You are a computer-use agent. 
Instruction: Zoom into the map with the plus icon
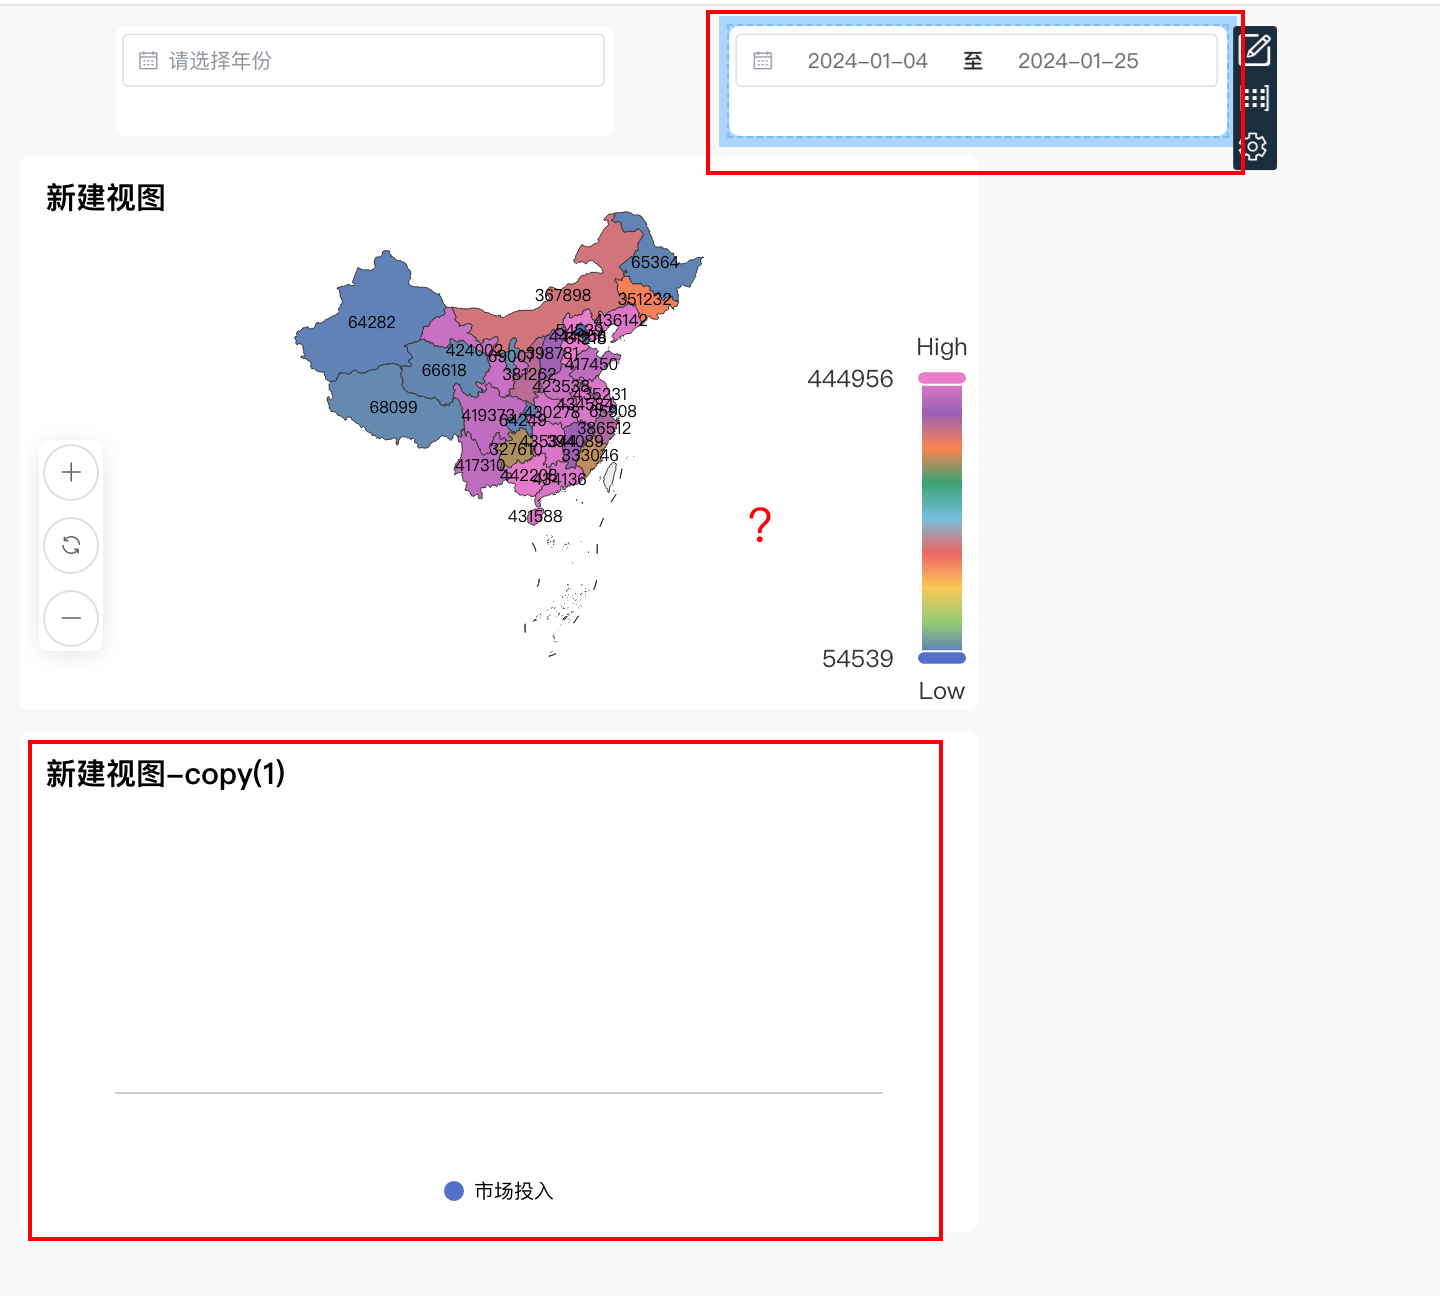[x=70, y=472]
